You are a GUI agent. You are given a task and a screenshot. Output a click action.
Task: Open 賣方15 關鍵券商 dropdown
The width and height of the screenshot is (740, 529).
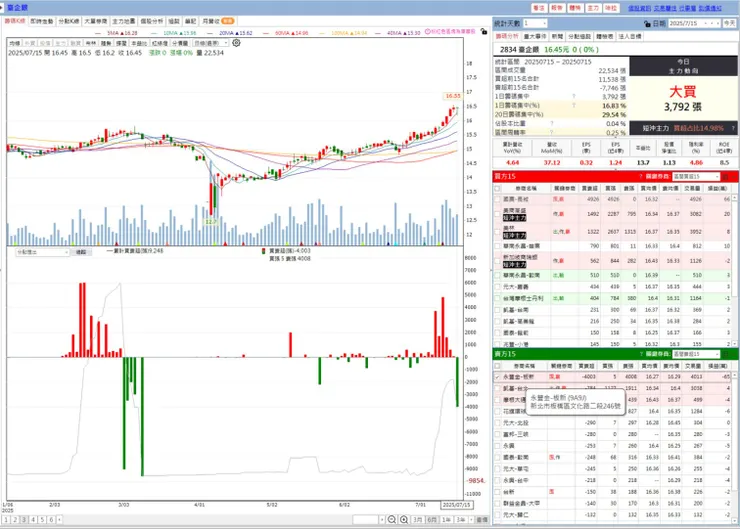tap(696, 354)
